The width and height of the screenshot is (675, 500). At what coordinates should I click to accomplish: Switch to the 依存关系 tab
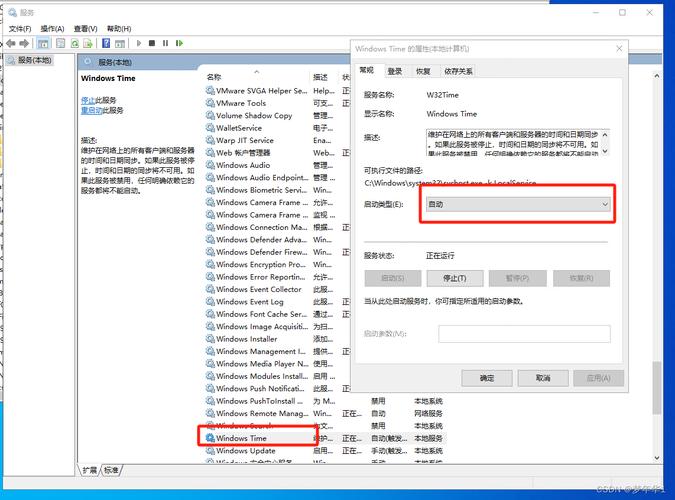(458, 71)
